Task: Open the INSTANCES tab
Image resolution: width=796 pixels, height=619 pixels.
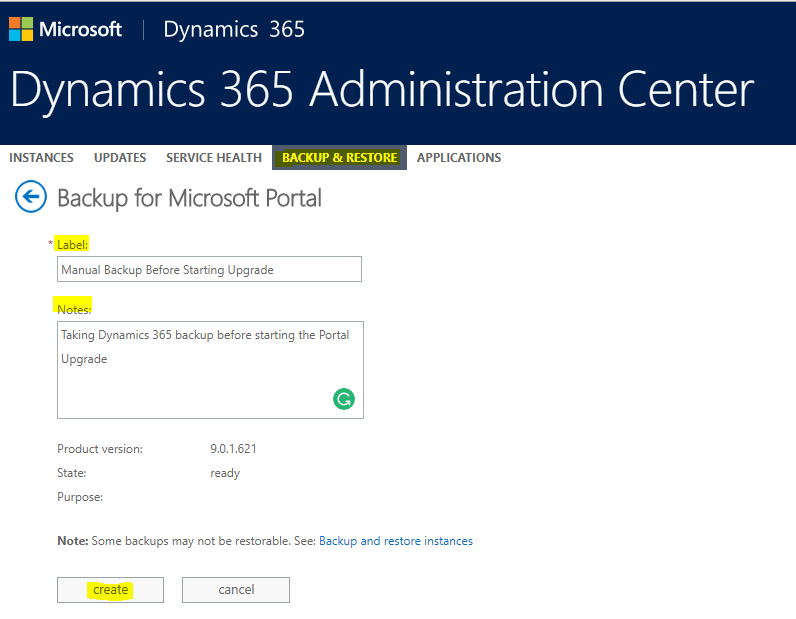Action: click(x=41, y=158)
